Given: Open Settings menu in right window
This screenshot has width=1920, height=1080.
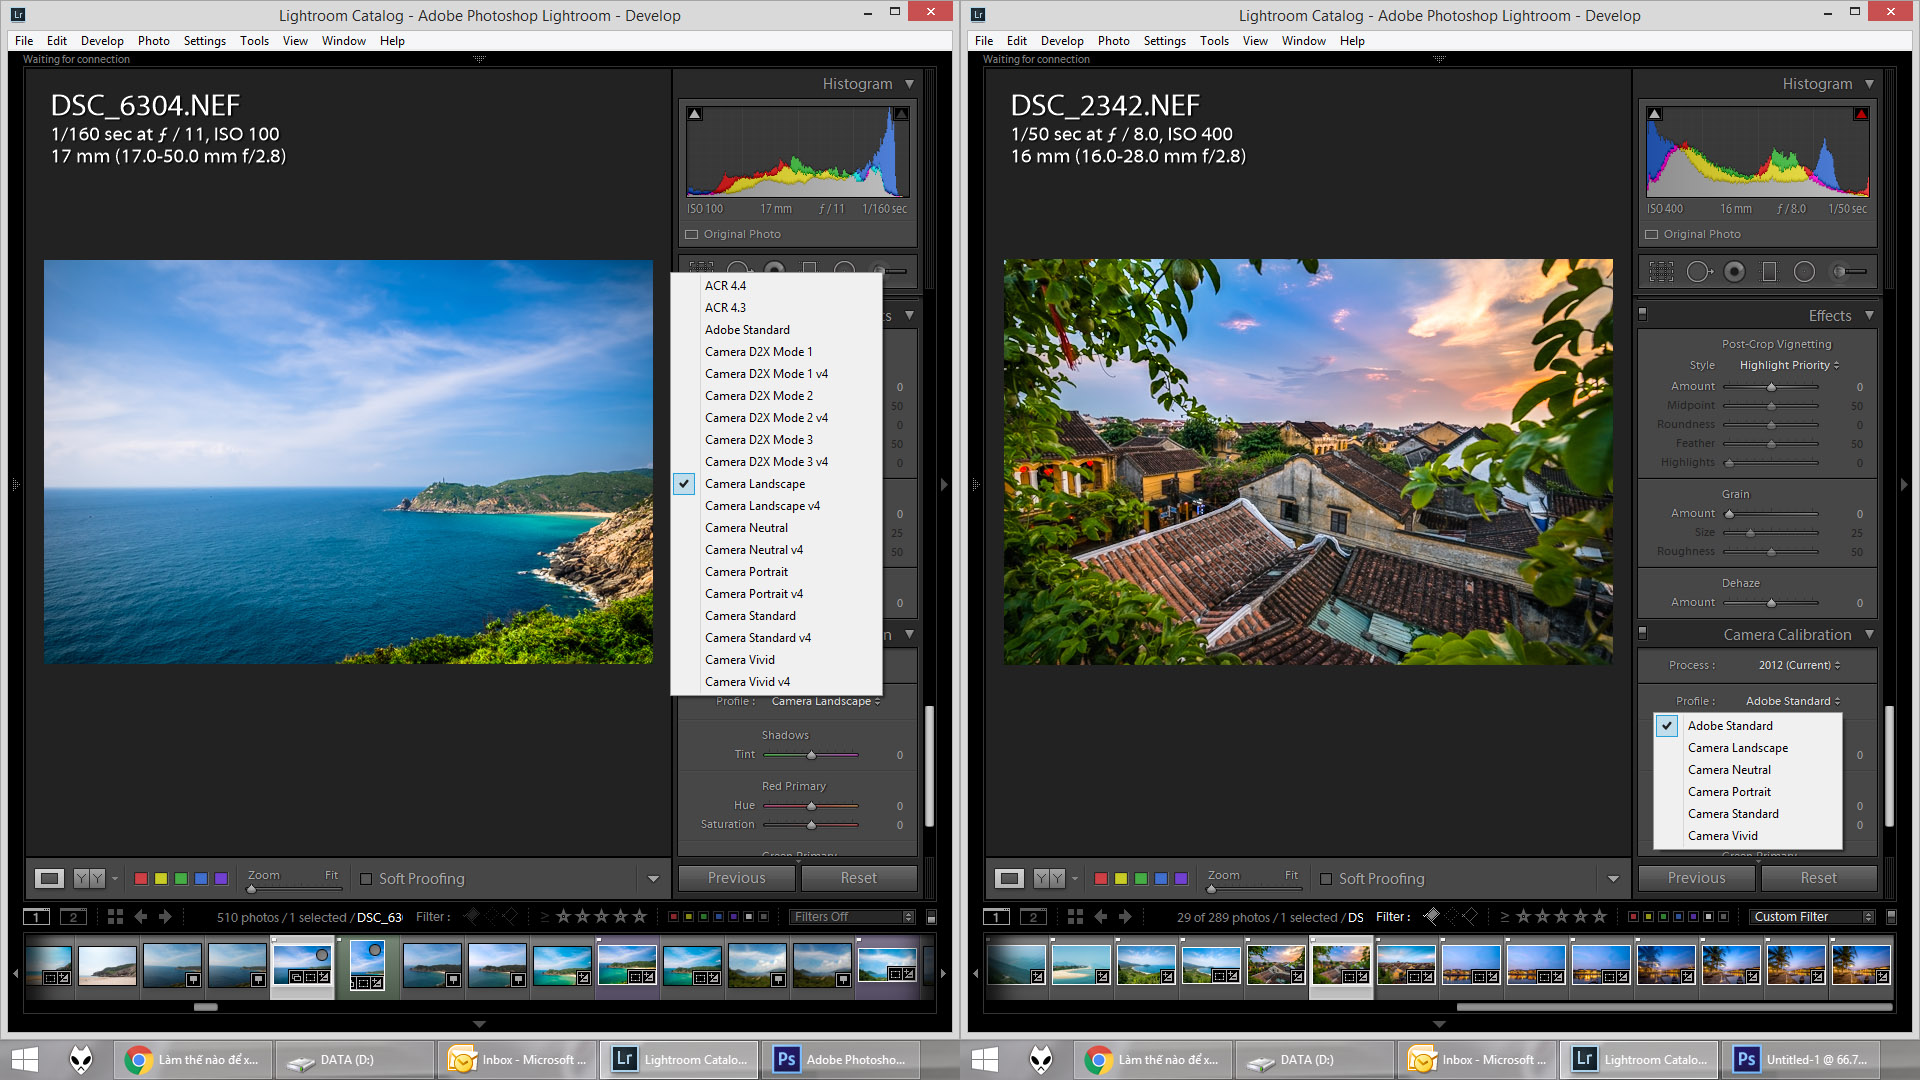Looking at the screenshot, I should click(1164, 40).
